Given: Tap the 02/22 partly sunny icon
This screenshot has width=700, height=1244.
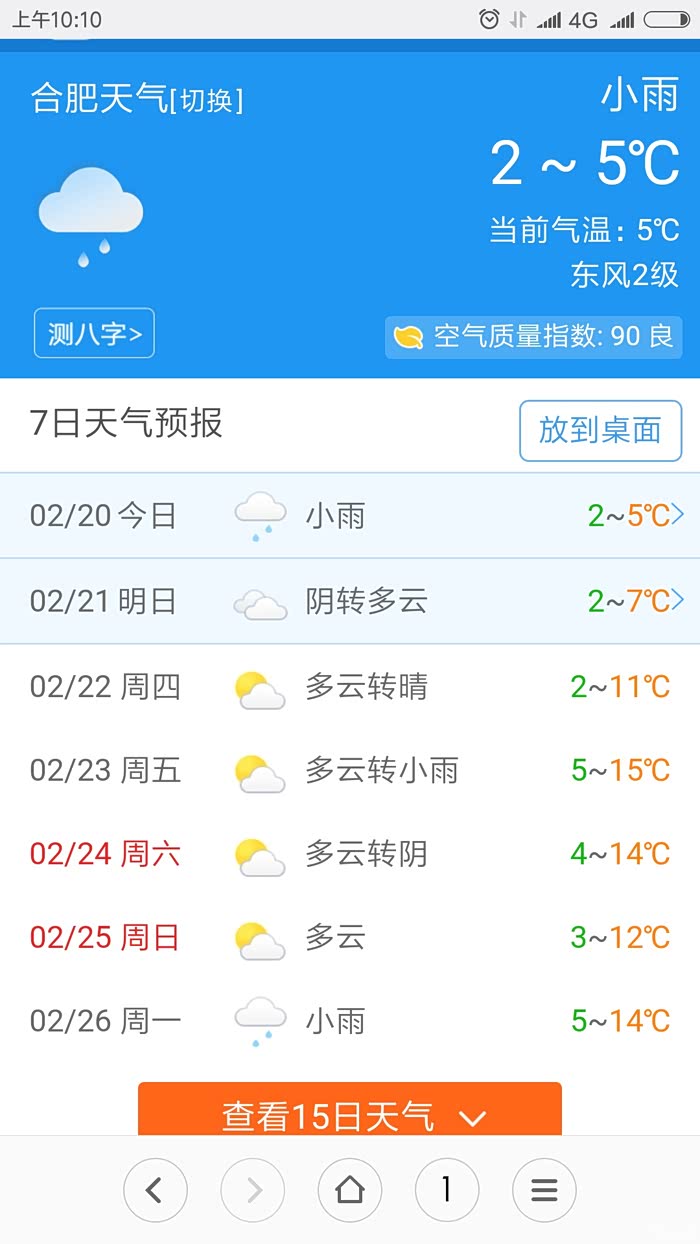Looking at the screenshot, I should coord(260,690).
